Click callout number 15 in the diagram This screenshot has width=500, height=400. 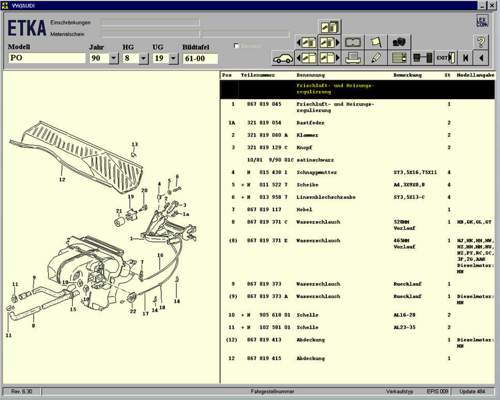pos(73,309)
